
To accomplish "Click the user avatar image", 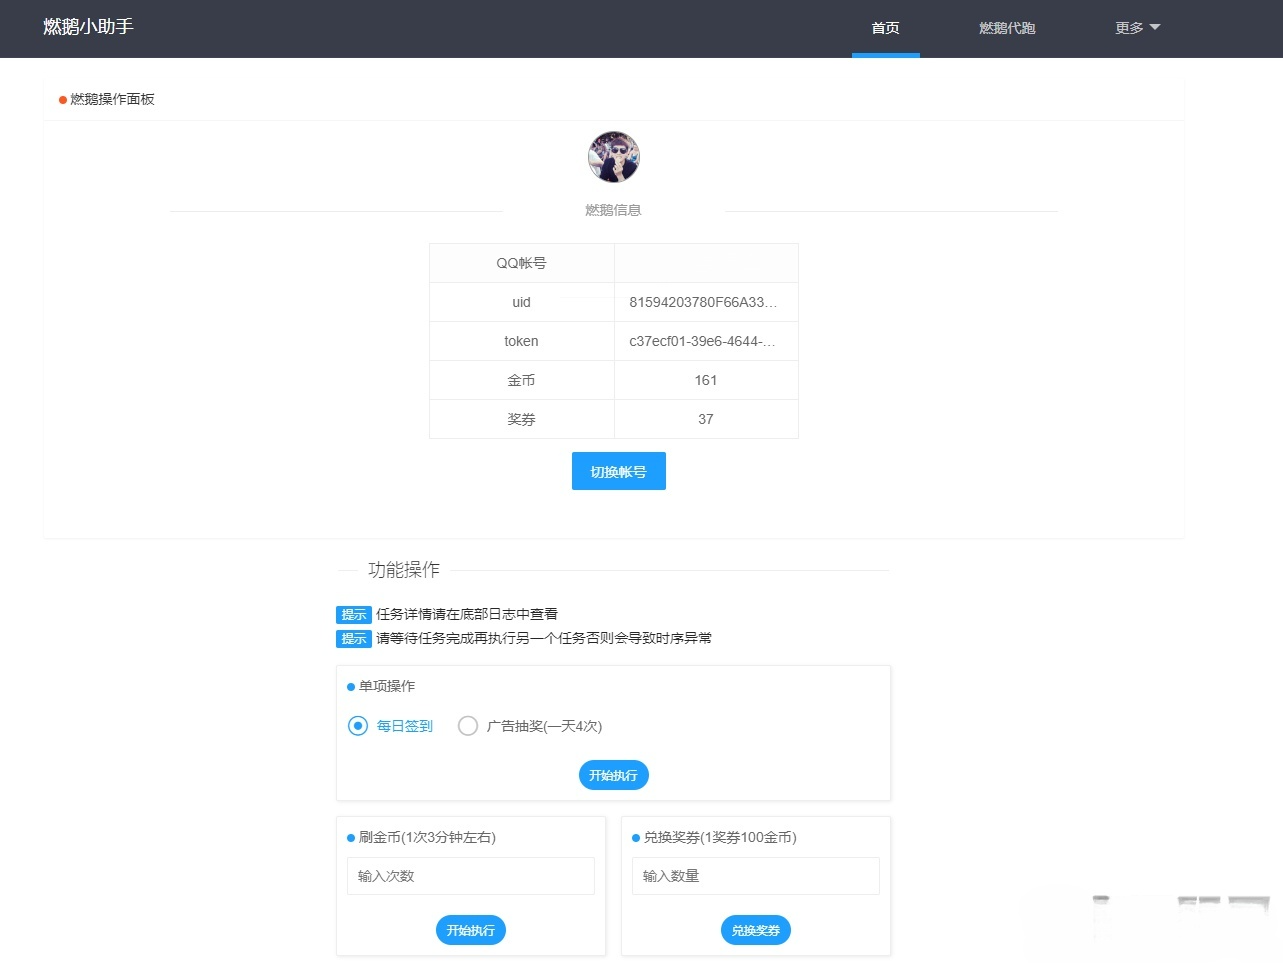I will pyautogui.click(x=613, y=156).
